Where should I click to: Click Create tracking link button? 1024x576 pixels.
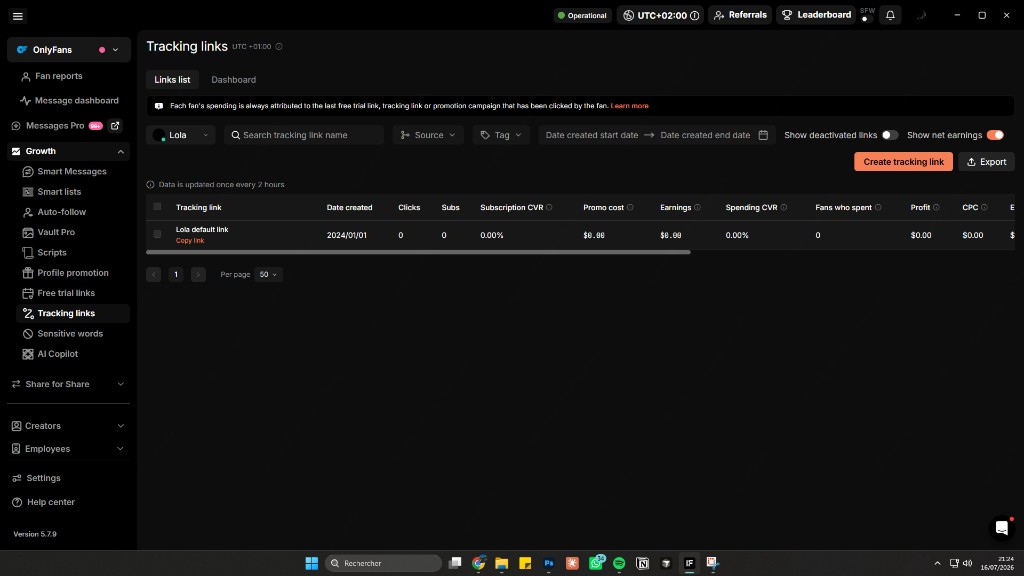pyautogui.click(x=903, y=162)
